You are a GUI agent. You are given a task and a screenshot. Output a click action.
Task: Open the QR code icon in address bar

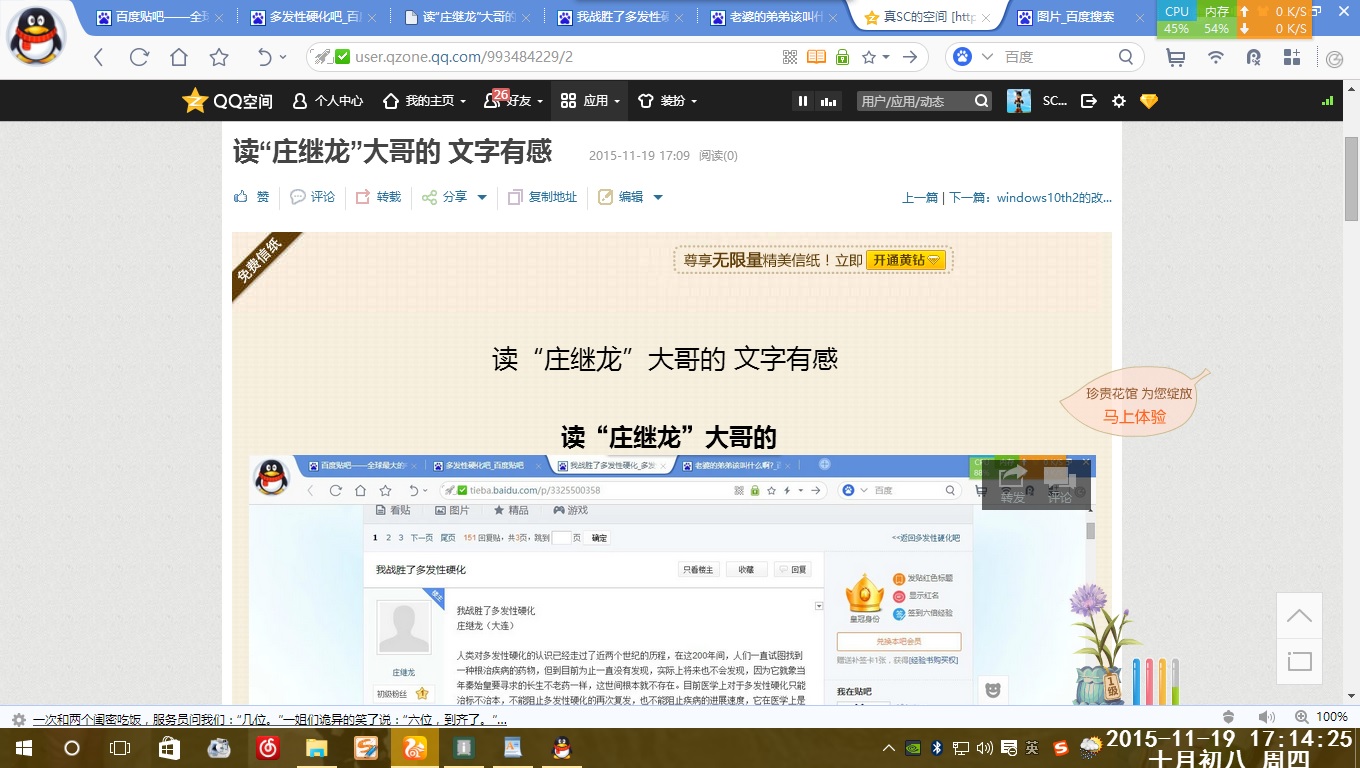(790, 57)
